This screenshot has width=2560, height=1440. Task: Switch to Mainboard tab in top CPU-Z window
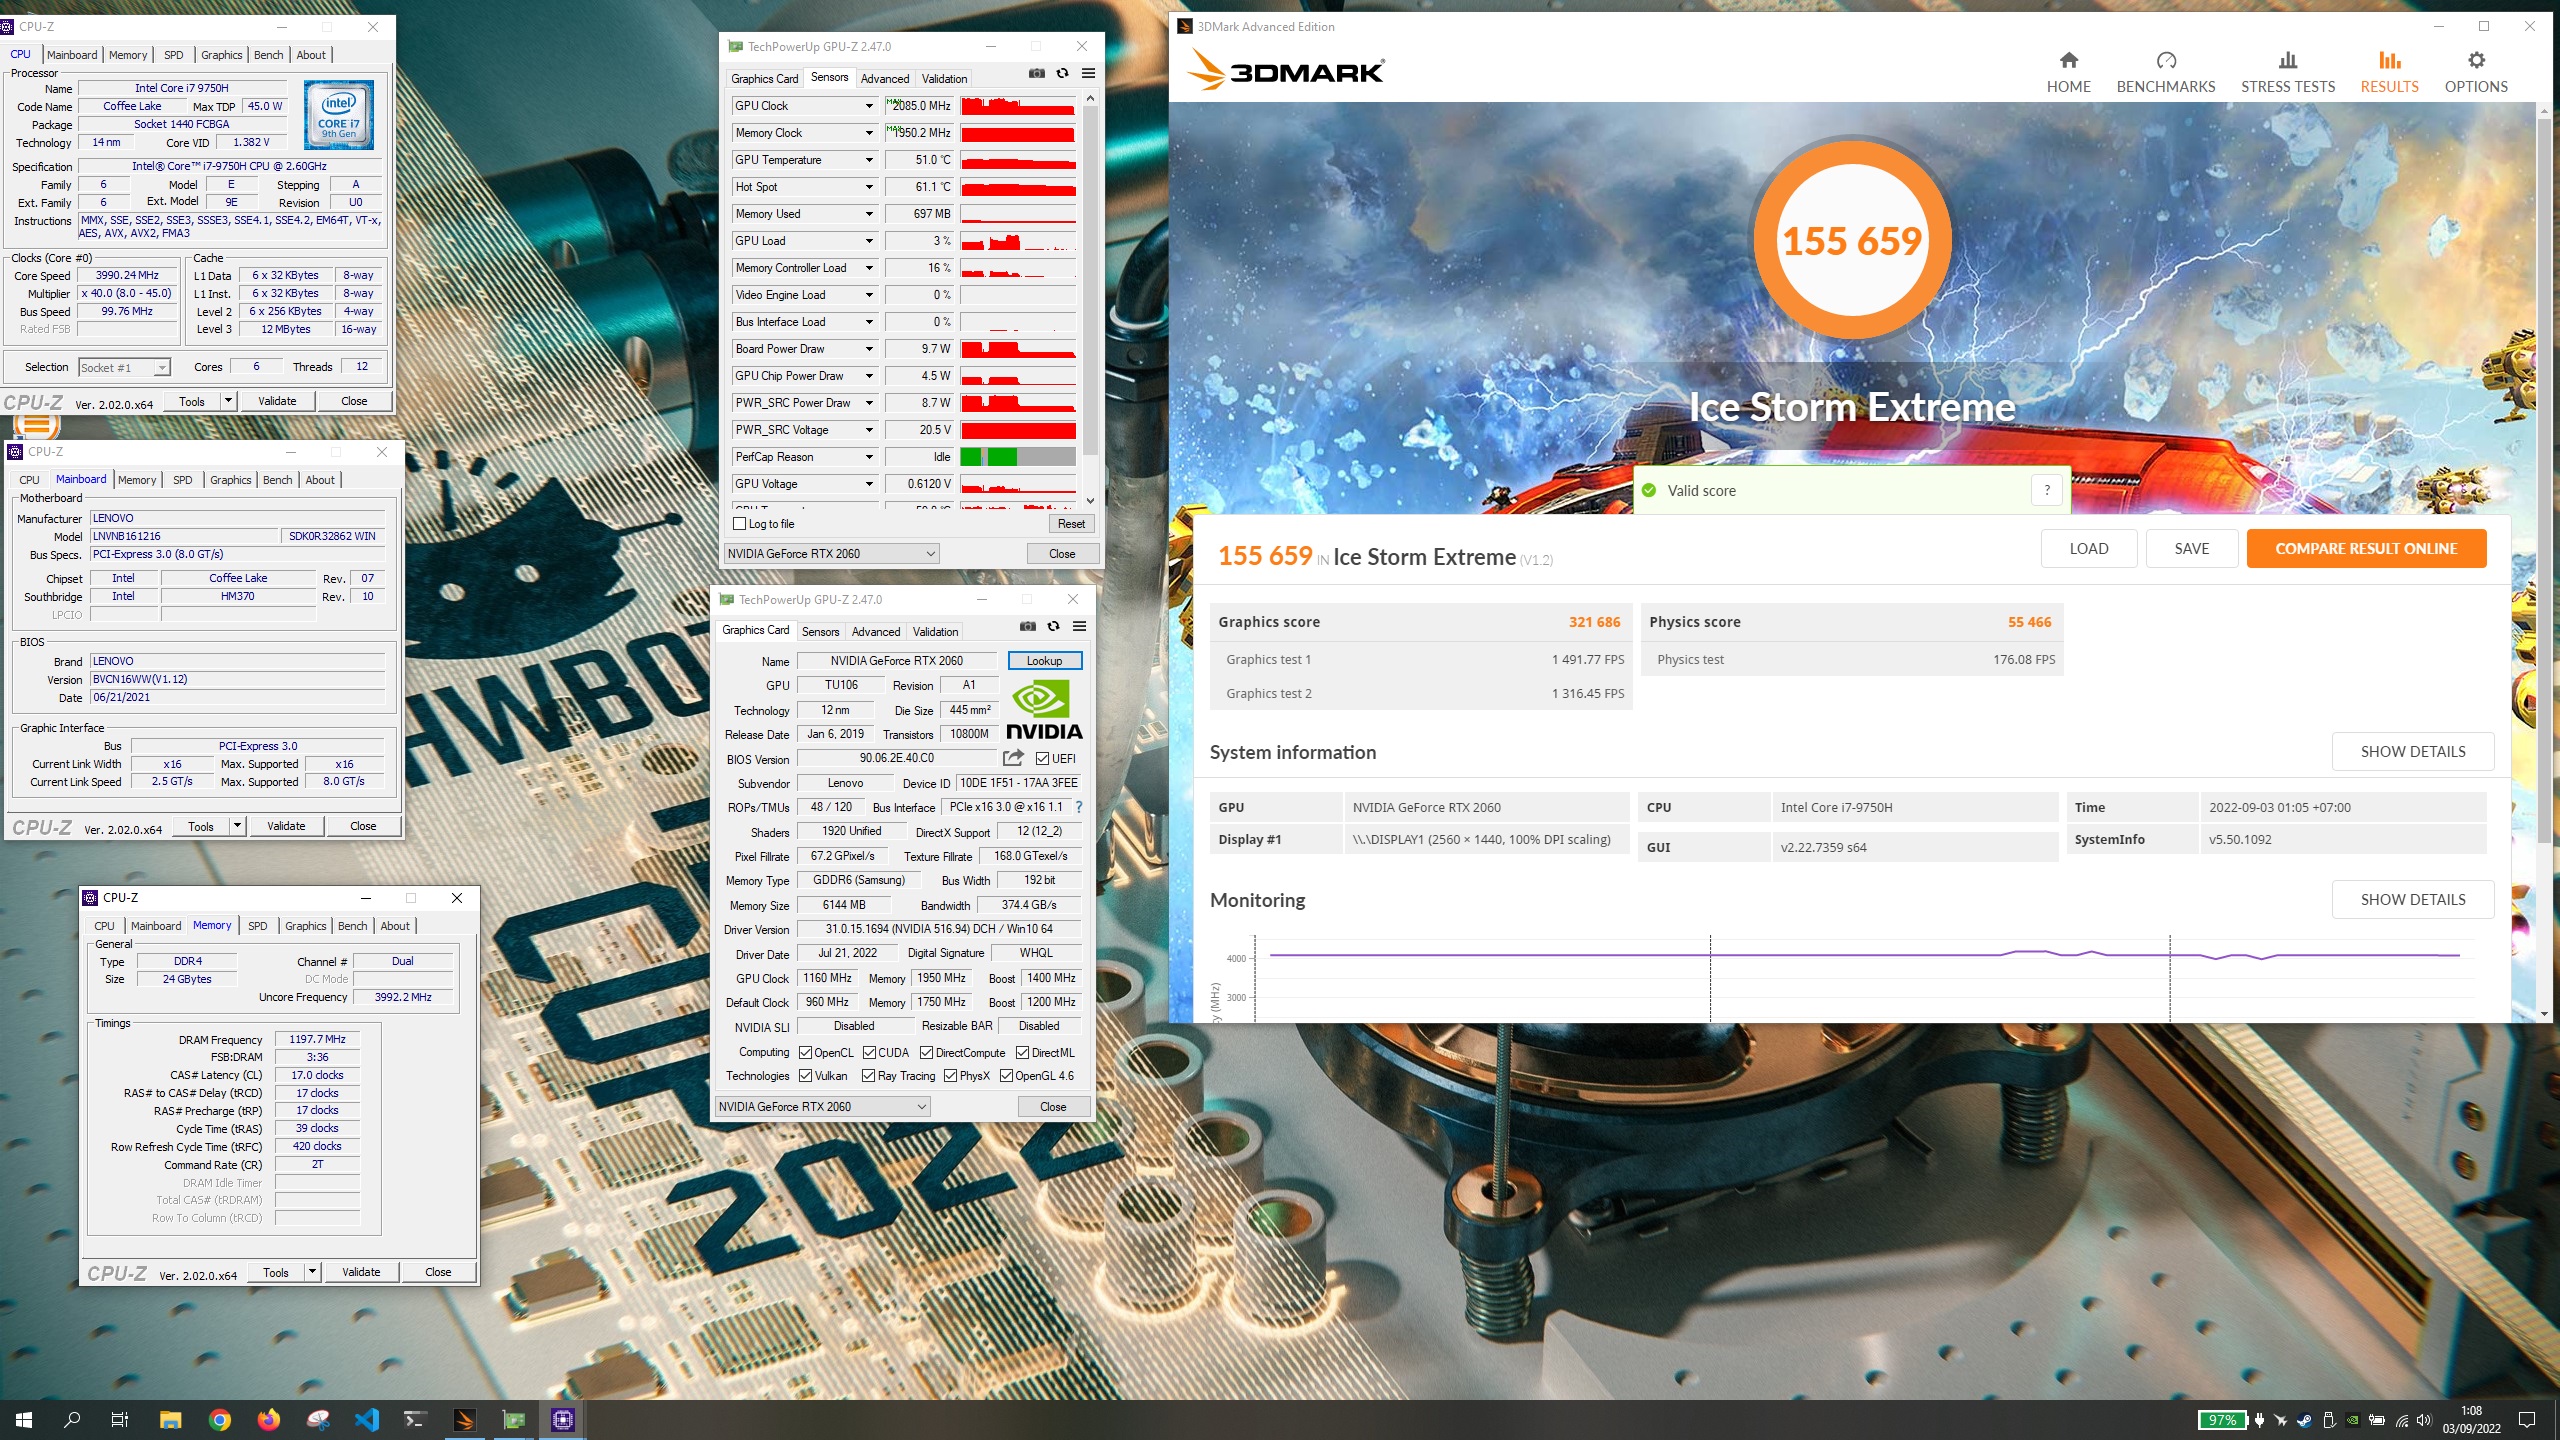pos(72,55)
